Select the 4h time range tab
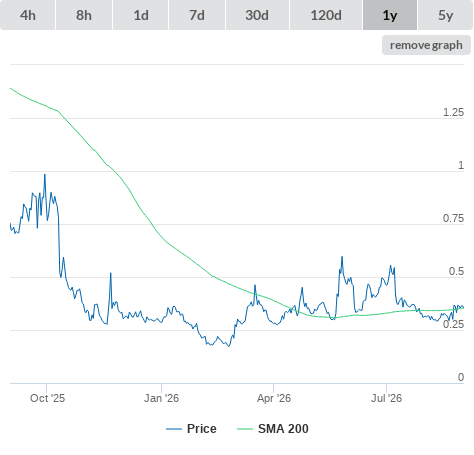 [28, 15]
